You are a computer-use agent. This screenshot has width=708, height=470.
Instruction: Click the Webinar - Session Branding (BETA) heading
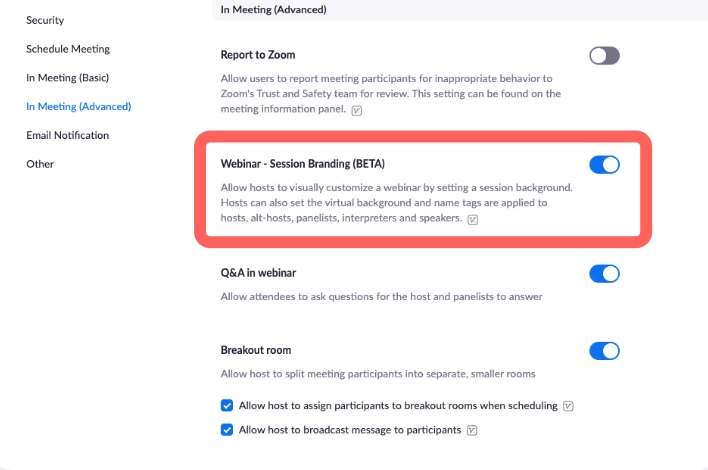click(302, 164)
